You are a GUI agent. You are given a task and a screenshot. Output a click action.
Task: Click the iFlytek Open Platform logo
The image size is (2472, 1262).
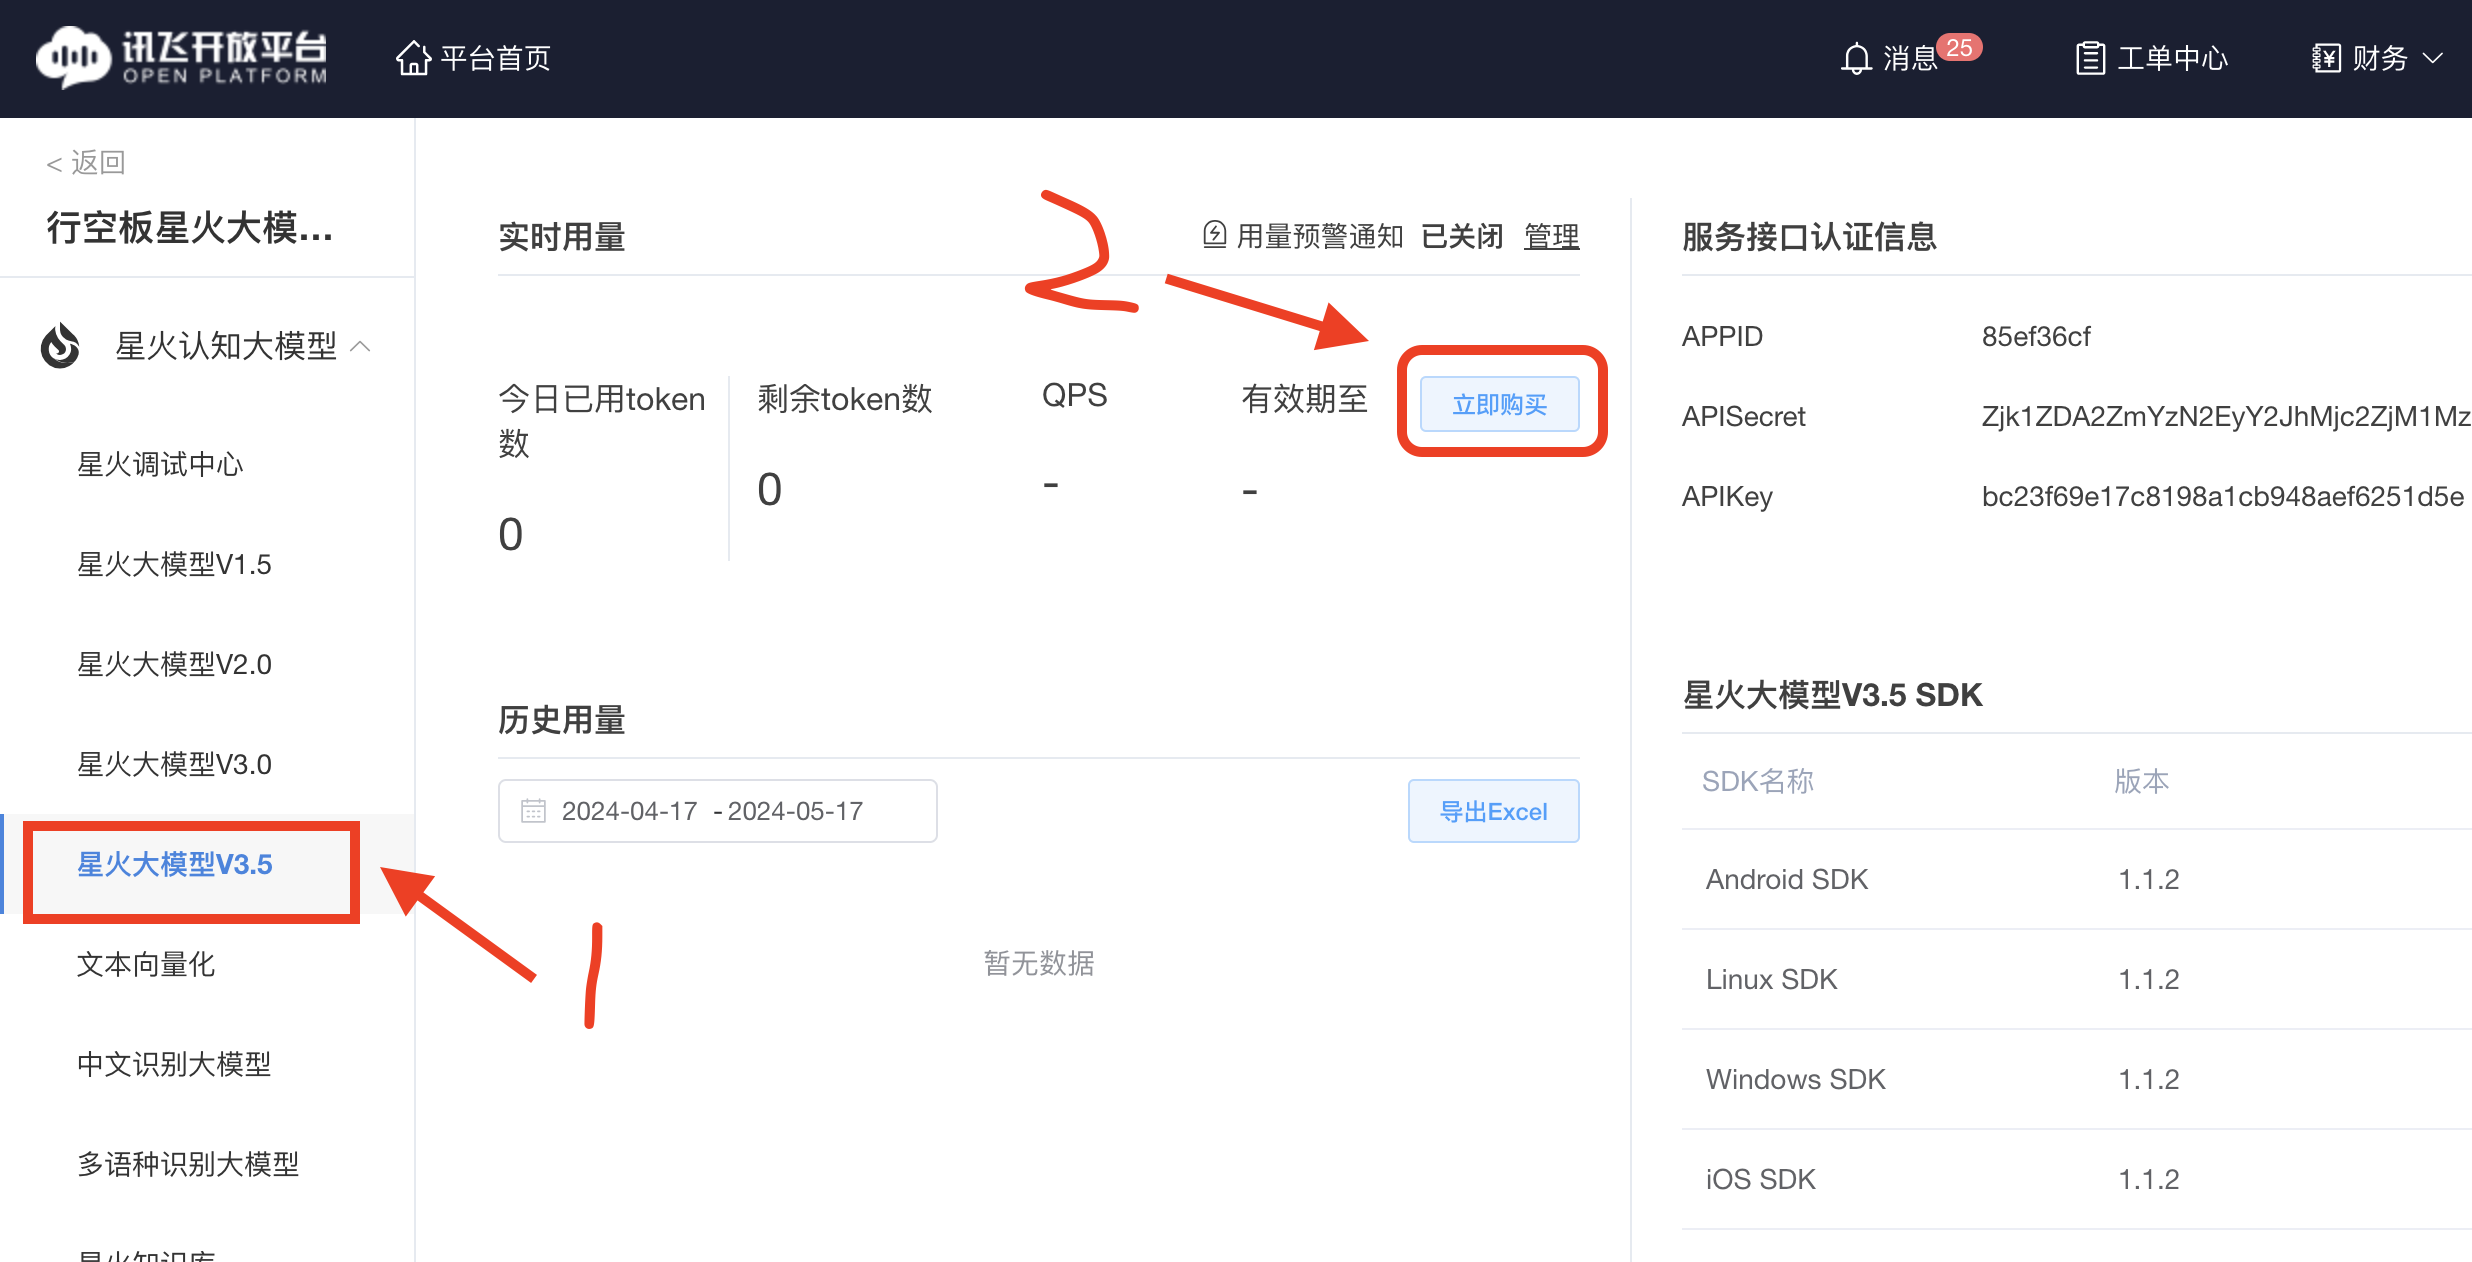(x=181, y=57)
